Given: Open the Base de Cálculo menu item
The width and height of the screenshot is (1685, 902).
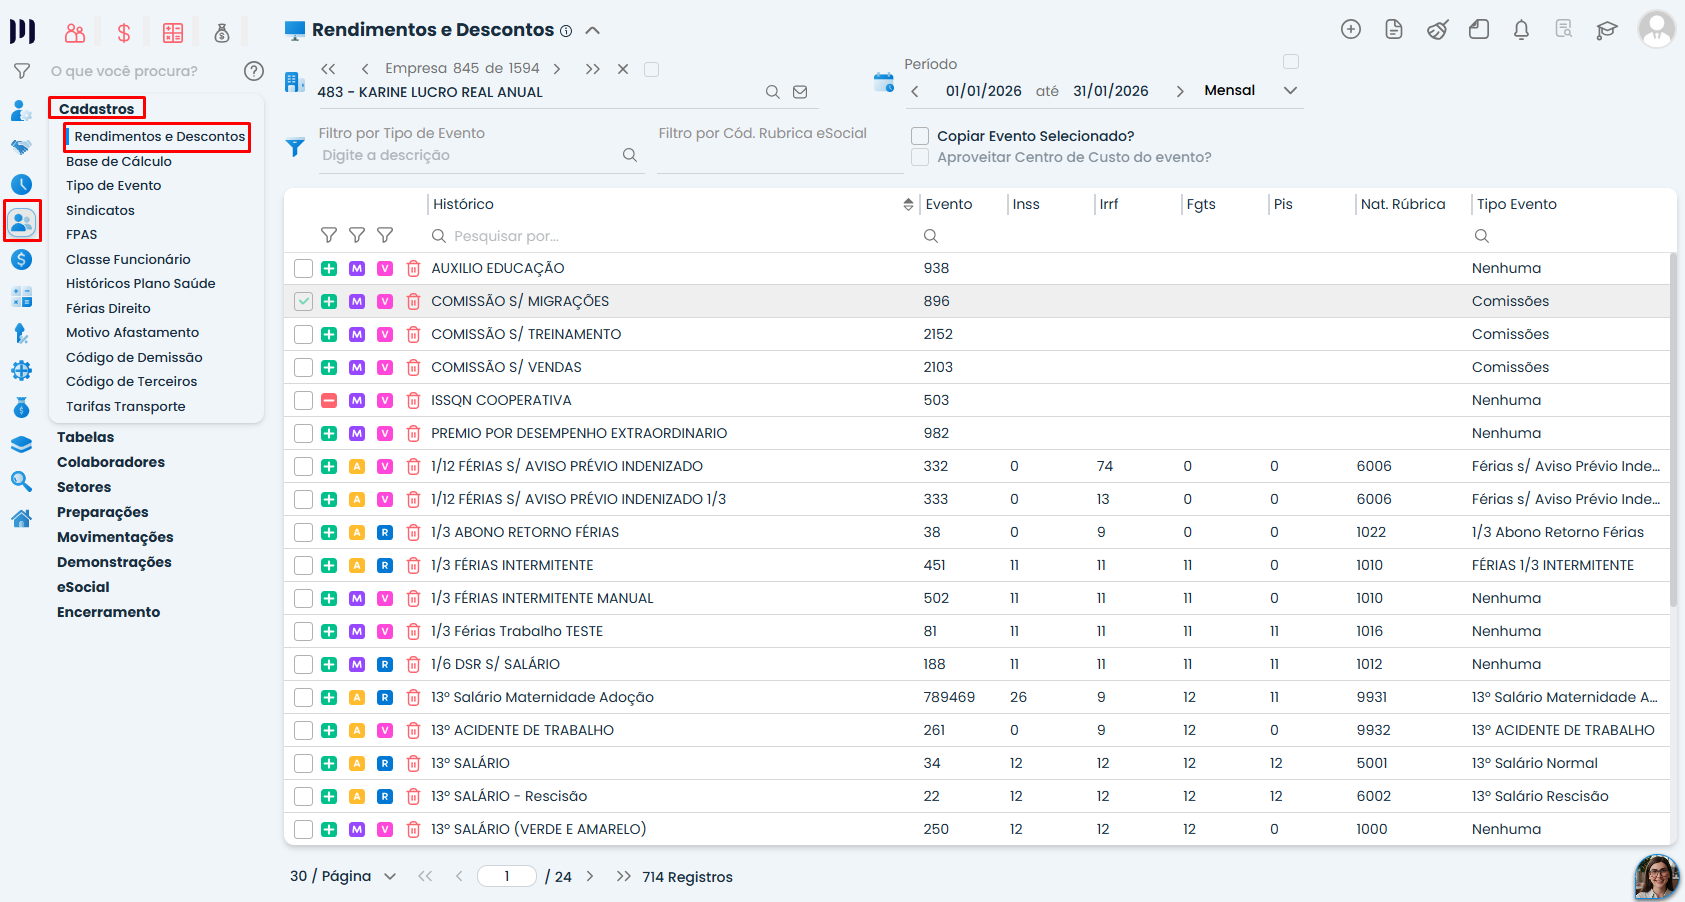Looking at the screenshot, I should coord(119,161).
